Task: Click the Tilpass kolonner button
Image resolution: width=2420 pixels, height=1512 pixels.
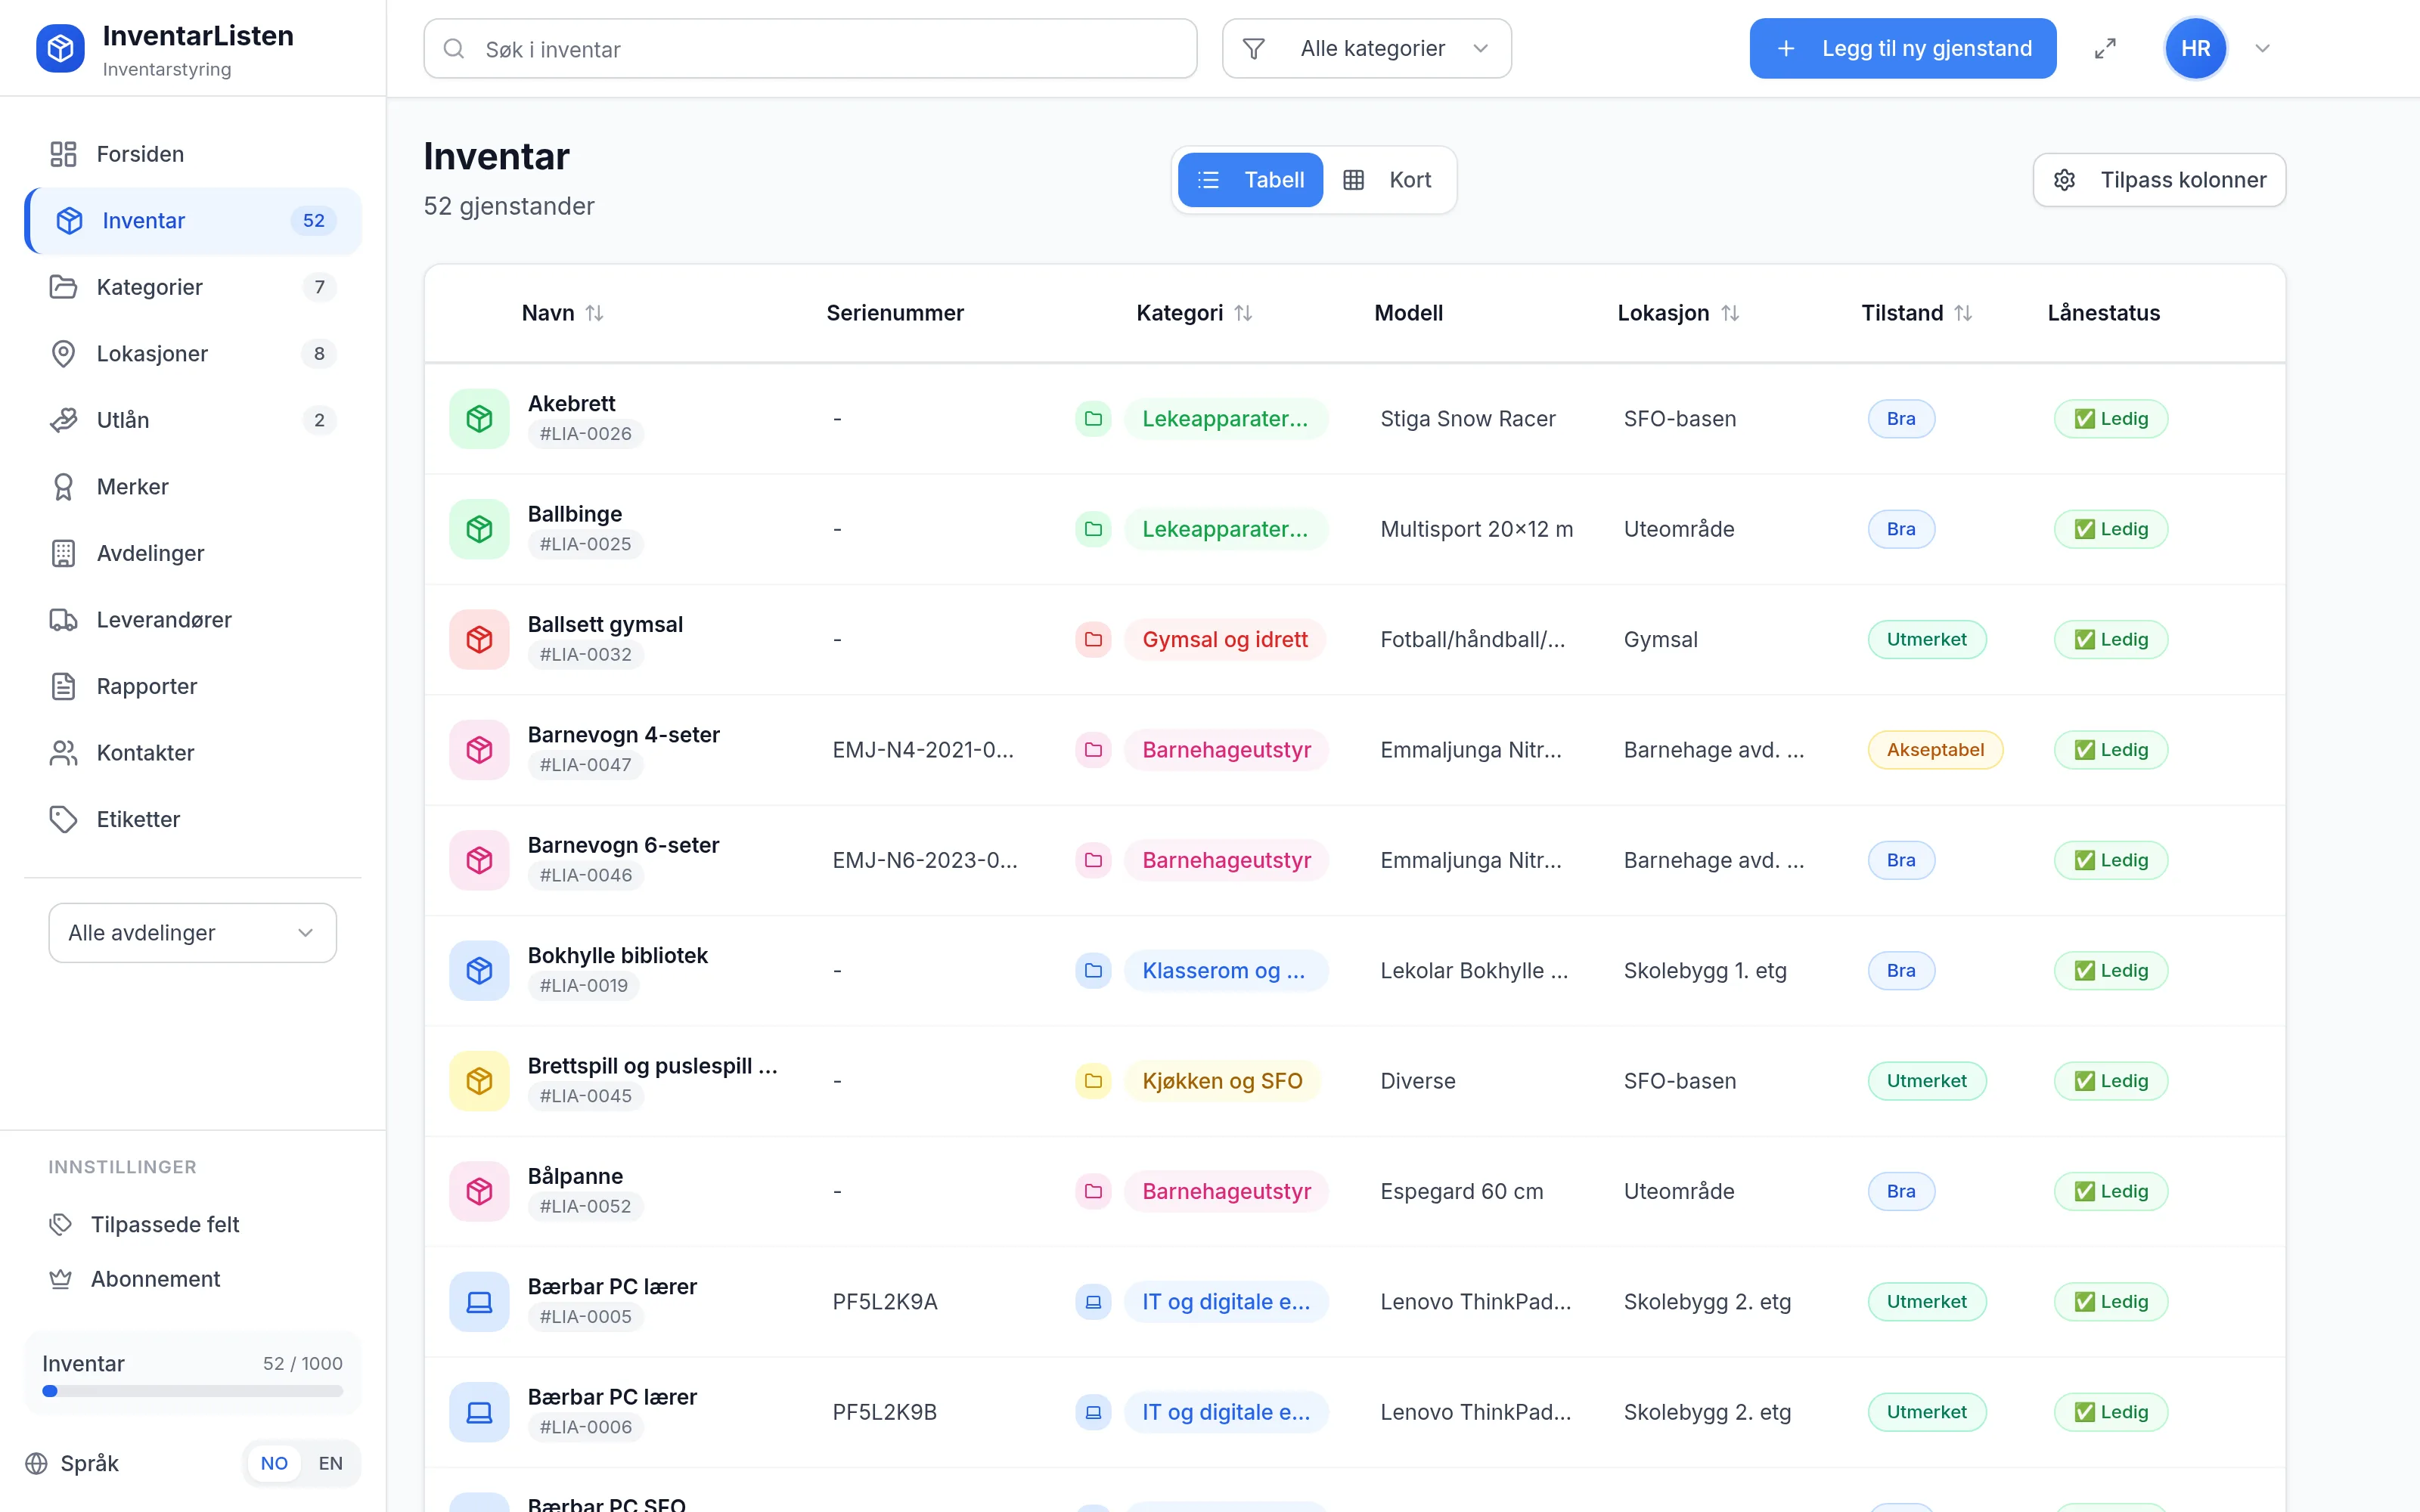Action: 2159,180
